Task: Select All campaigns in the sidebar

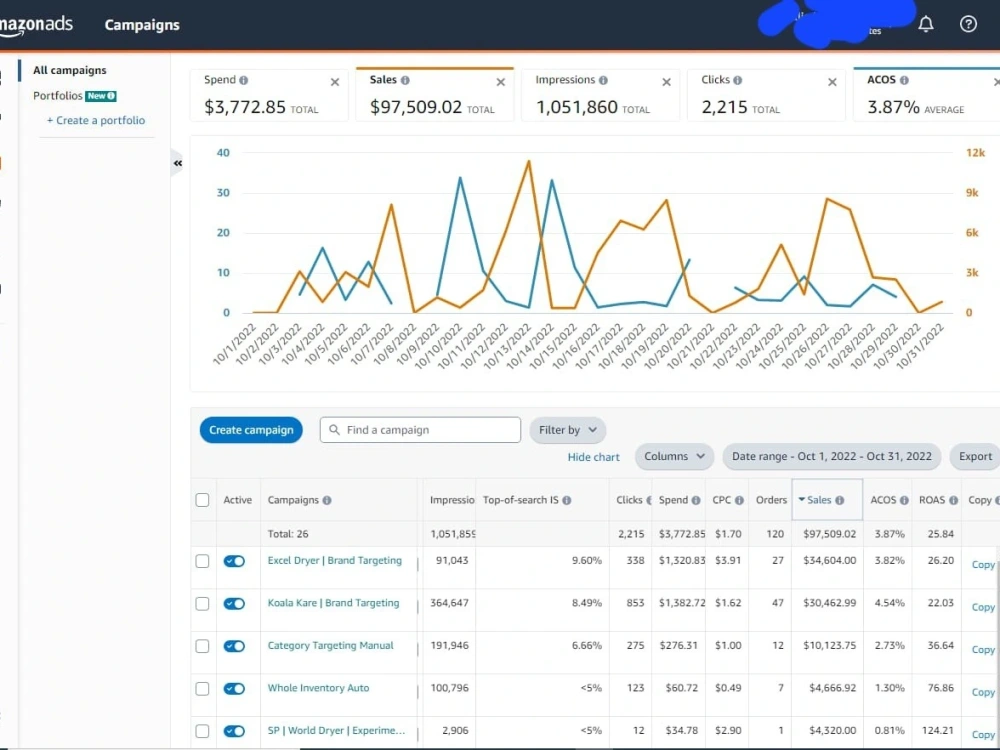Action: point(70,70)
